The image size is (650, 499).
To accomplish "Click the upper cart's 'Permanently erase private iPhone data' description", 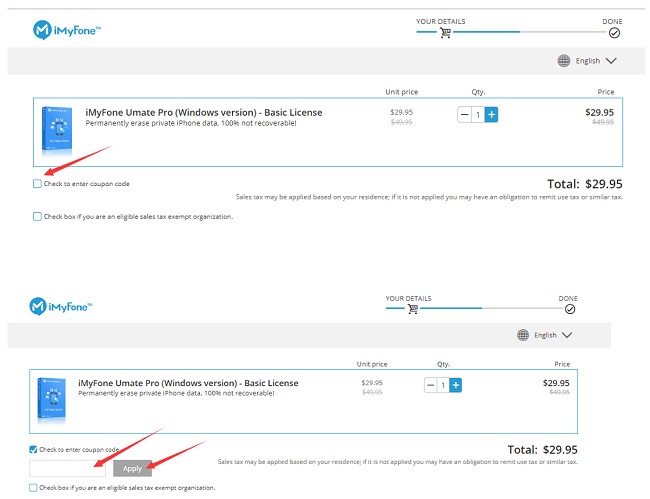I will pos(191,123).
